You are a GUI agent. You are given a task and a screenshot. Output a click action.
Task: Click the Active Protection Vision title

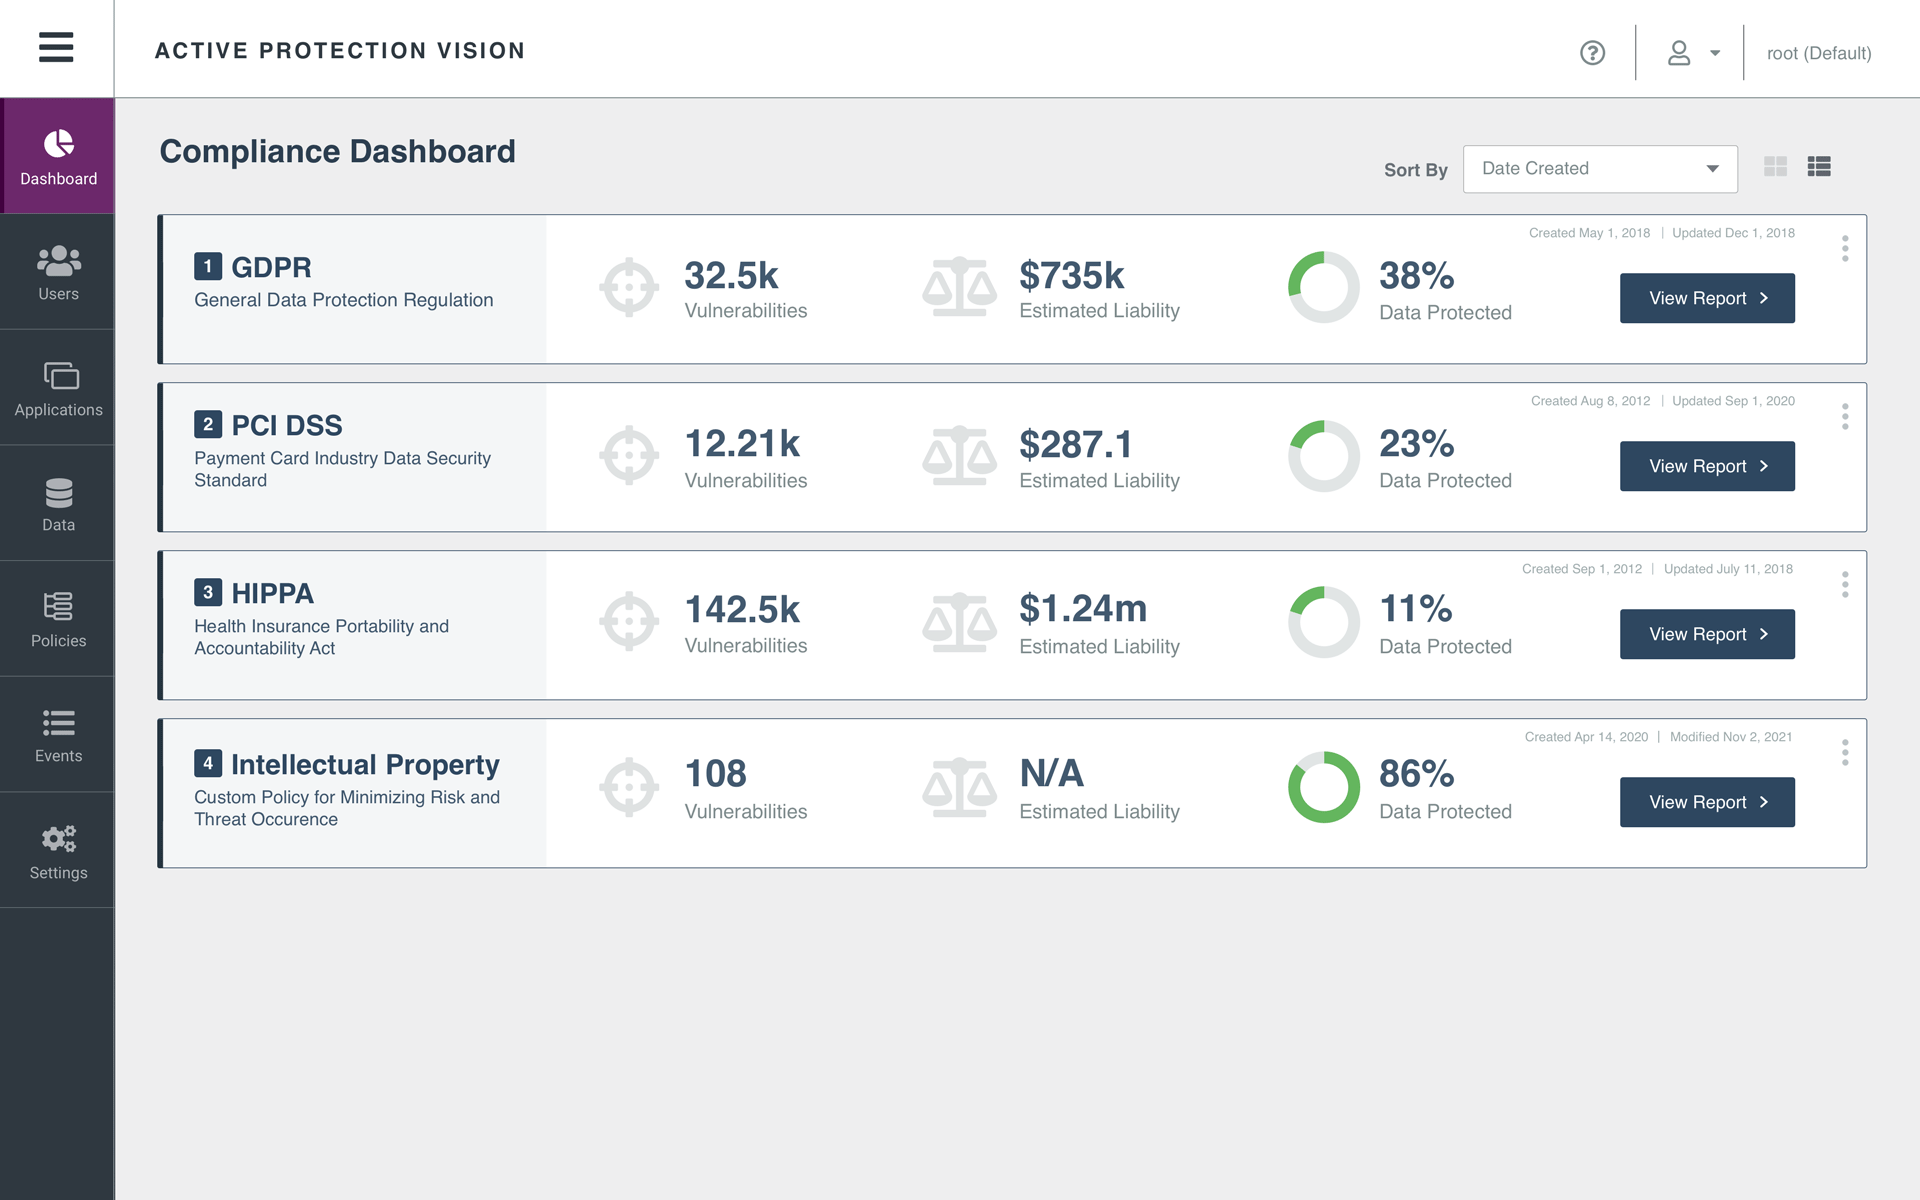(340, 51)
